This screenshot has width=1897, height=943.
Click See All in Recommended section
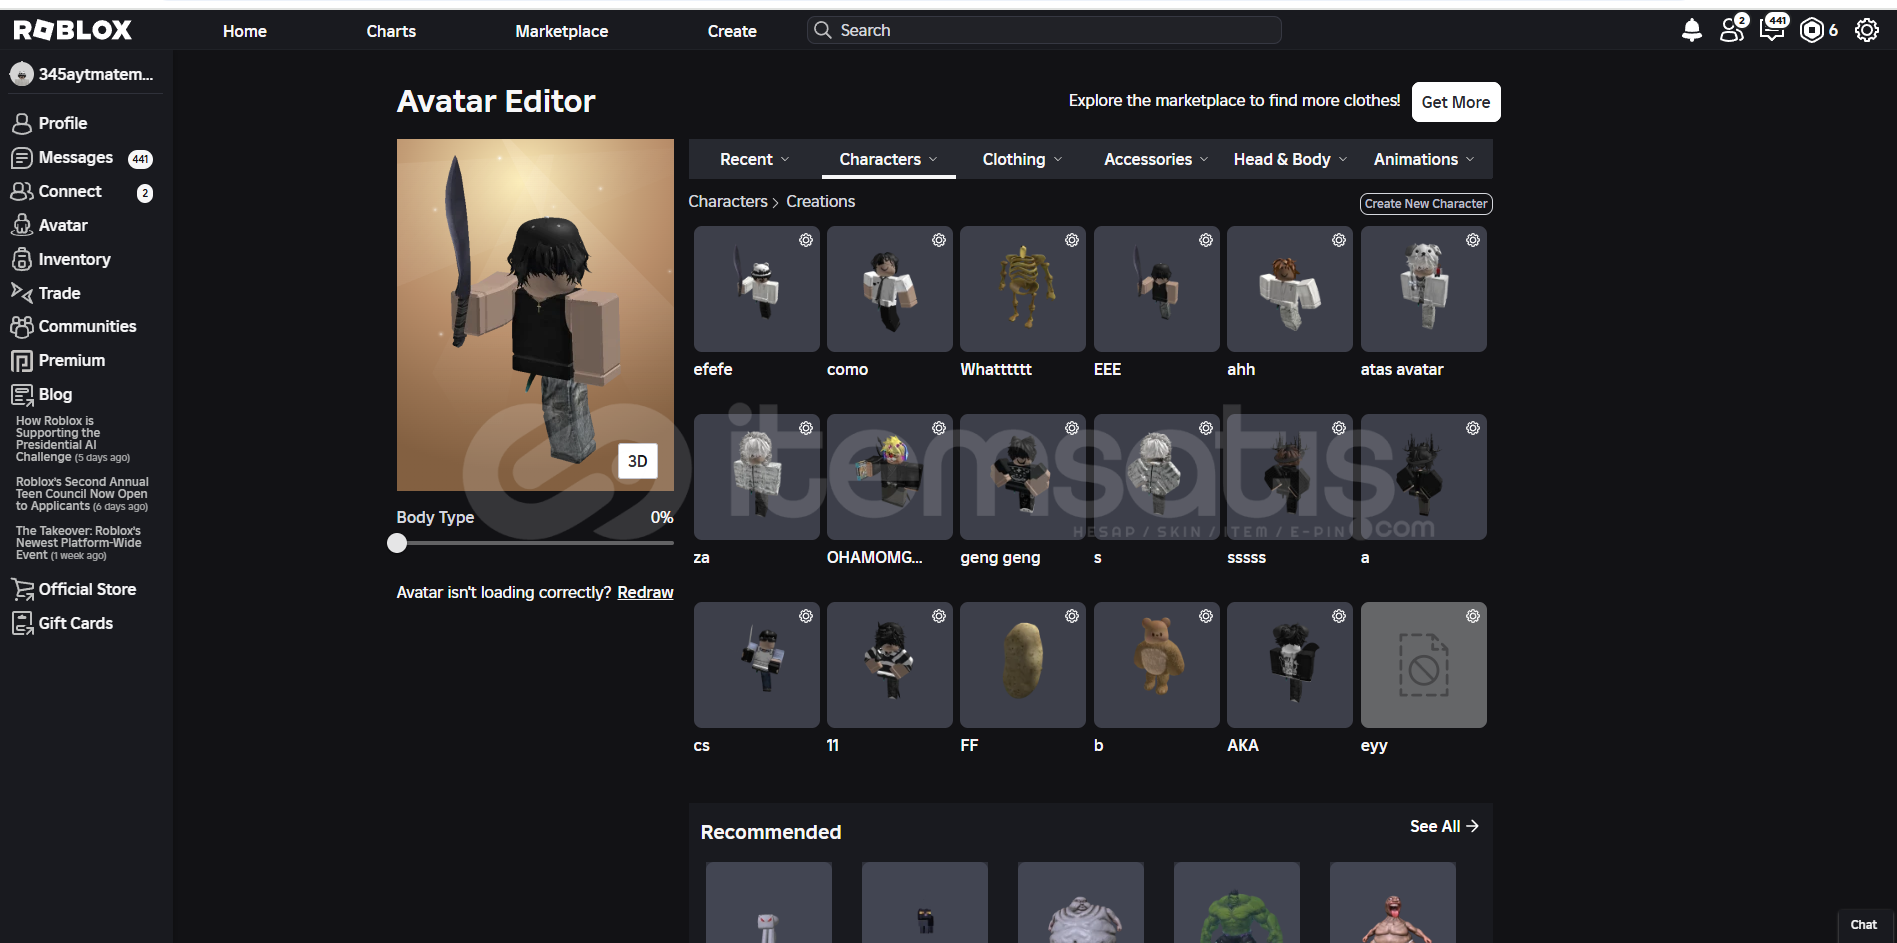(x=1444, y=826)
